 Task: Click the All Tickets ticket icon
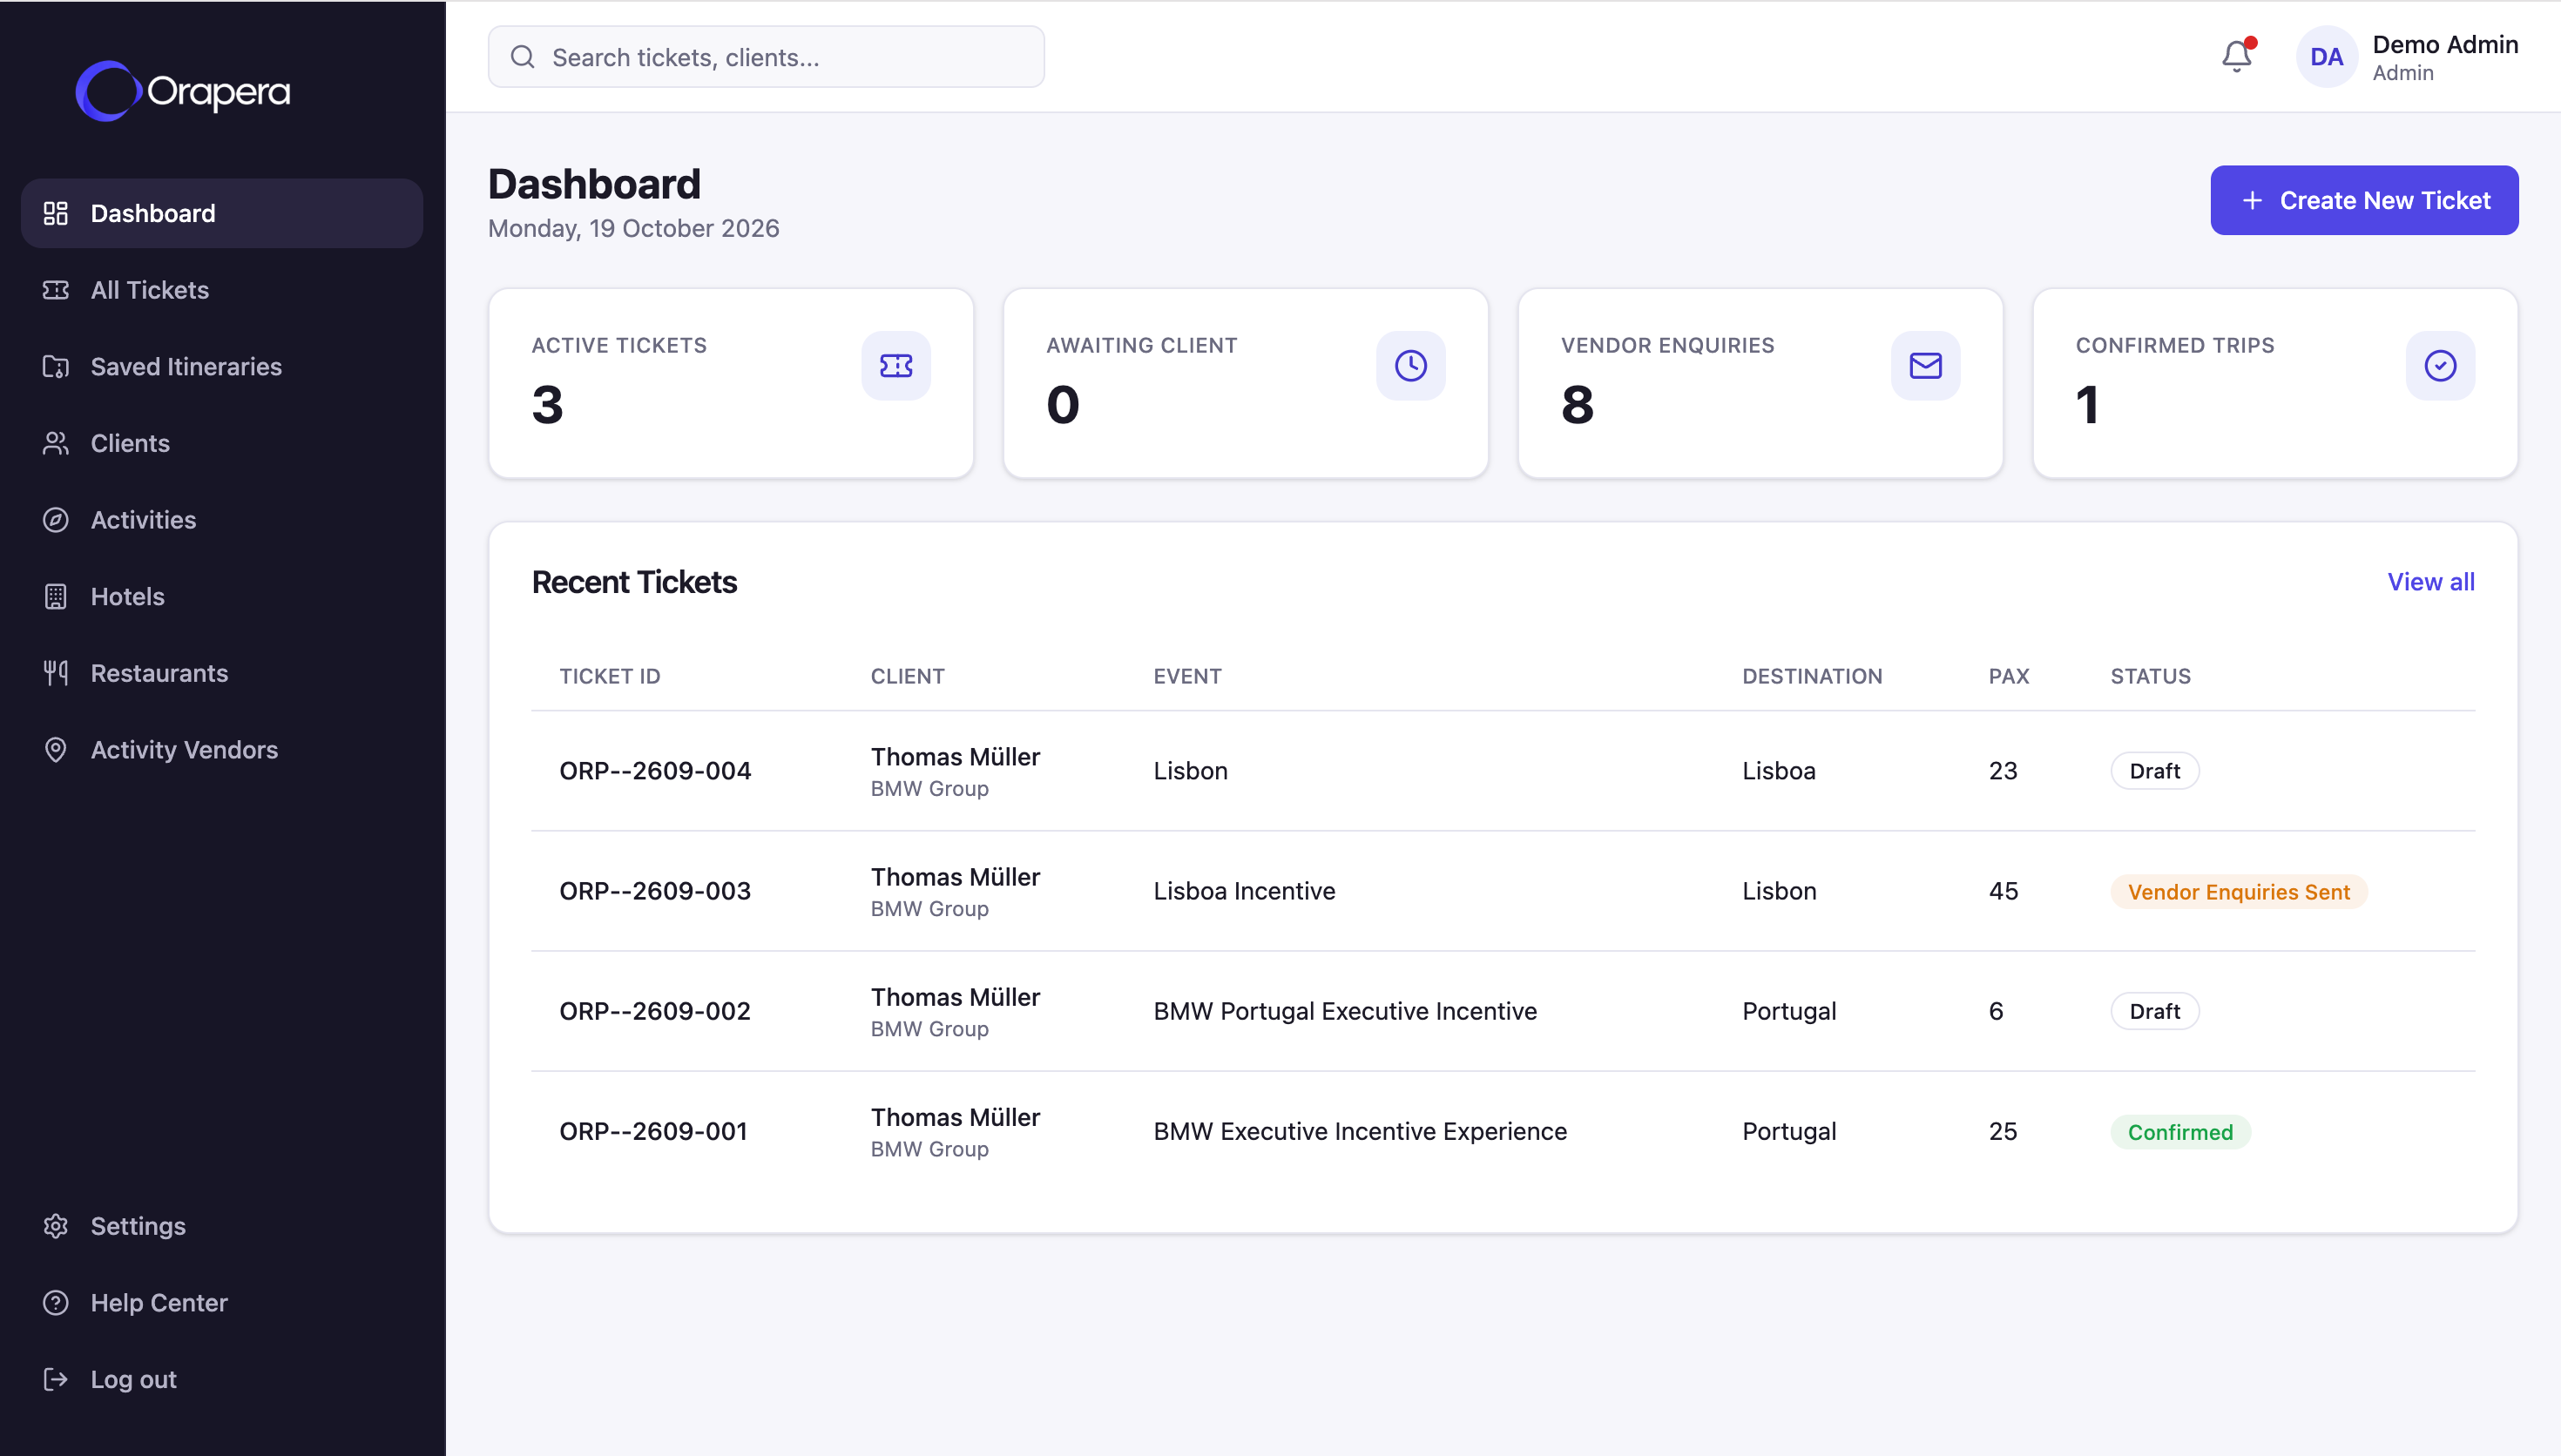click(x=56, y=290)
